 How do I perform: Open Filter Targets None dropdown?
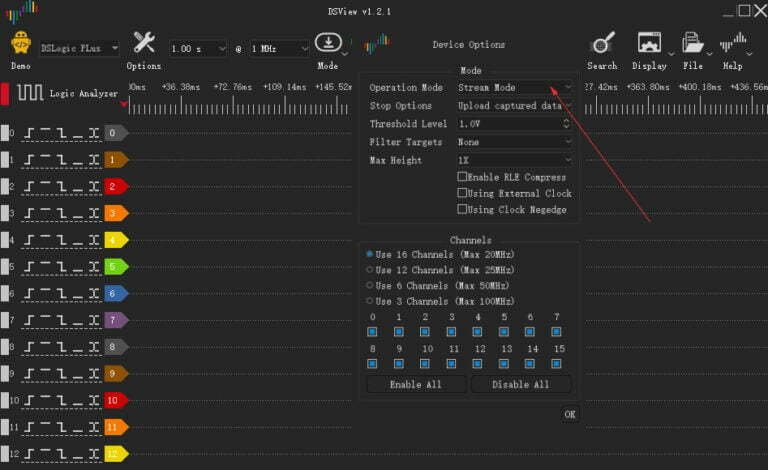point(514,142)
